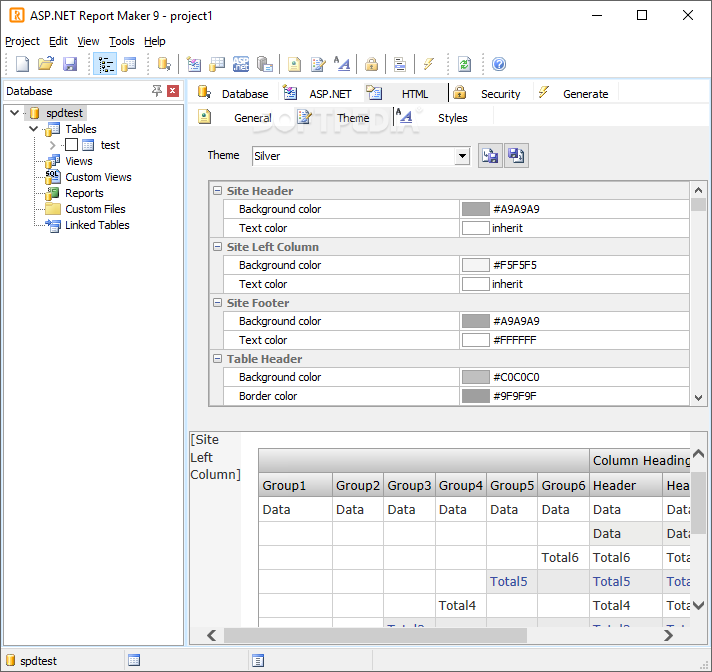Click the synchronize refresh toolbar icon

465,64
